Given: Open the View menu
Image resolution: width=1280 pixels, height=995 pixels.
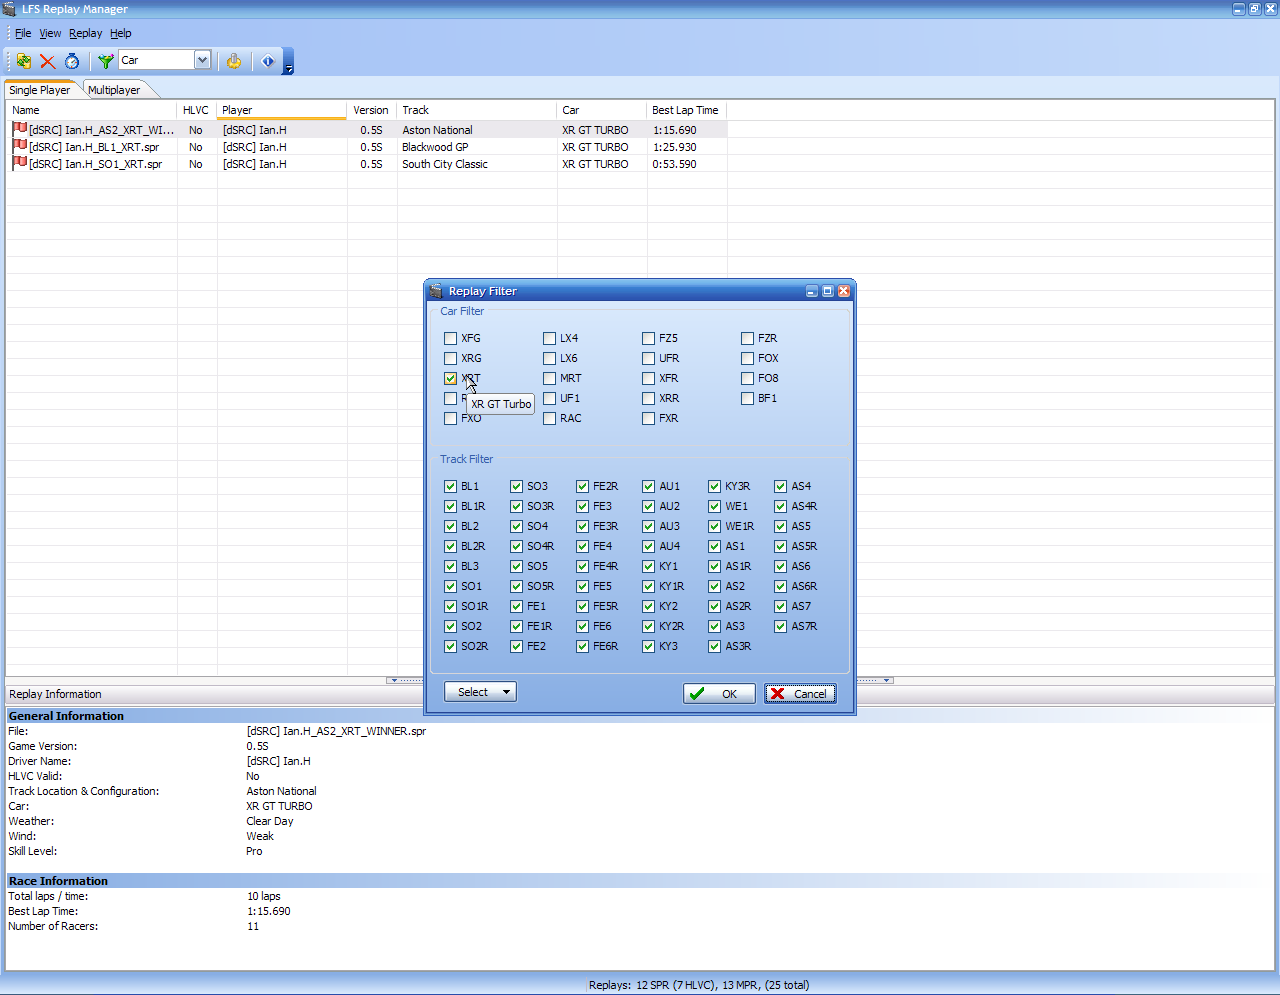Looking at the screenshot, I should point(50,33).
